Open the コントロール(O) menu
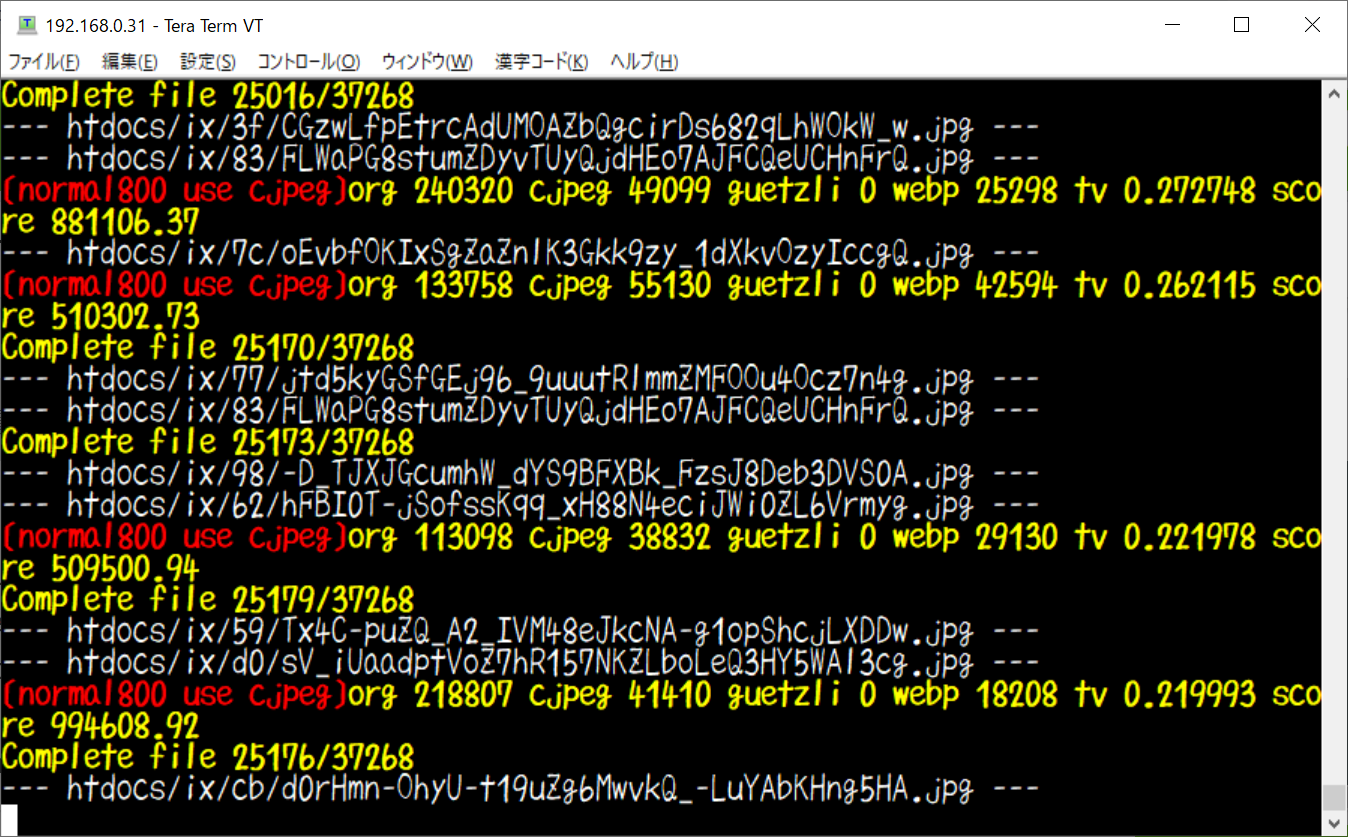Image resolution: width=1348 pixels, height=837 pixels. click(308, 62)
